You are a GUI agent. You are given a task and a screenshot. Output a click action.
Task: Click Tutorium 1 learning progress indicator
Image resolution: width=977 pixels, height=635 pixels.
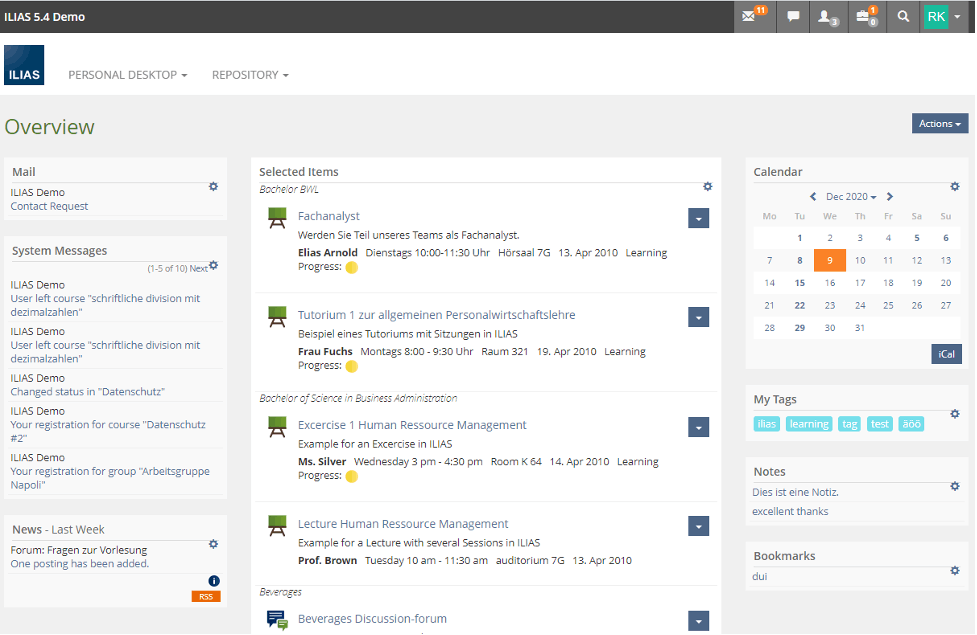pyautogui.click(x=351, y=366)
